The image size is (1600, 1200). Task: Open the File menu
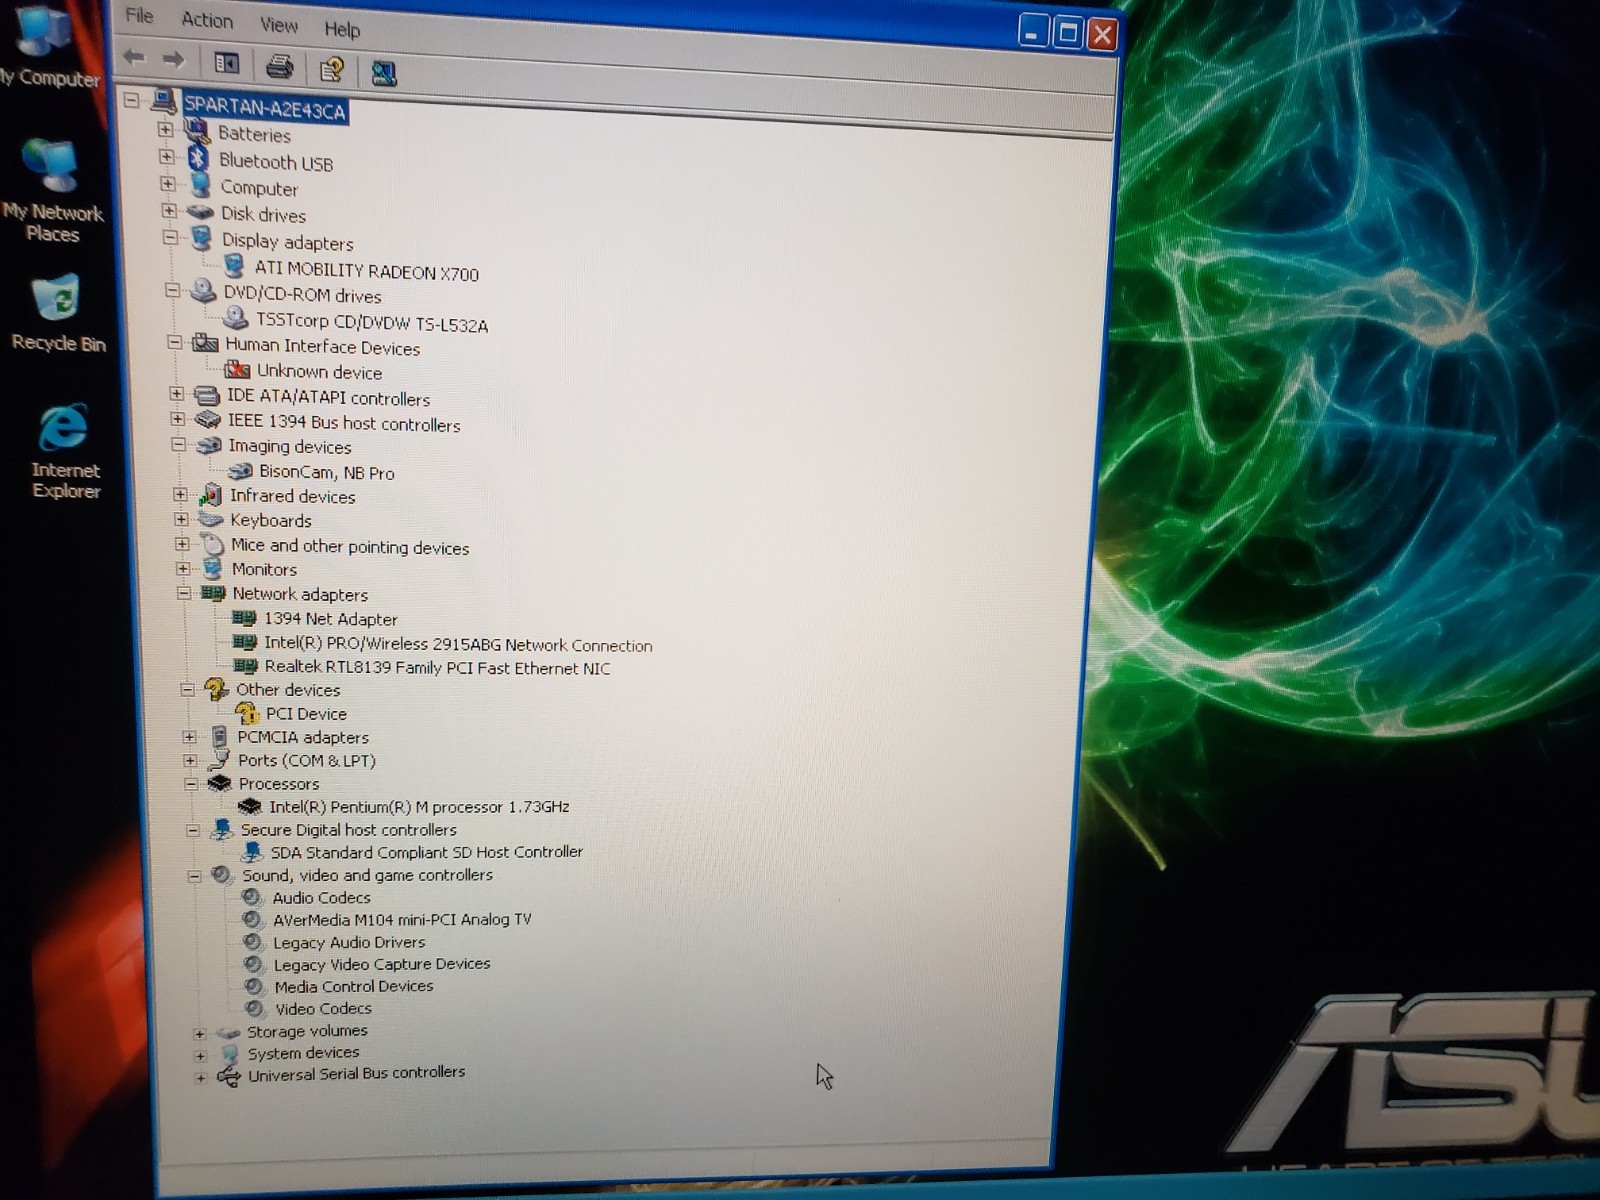coord(139,16)
